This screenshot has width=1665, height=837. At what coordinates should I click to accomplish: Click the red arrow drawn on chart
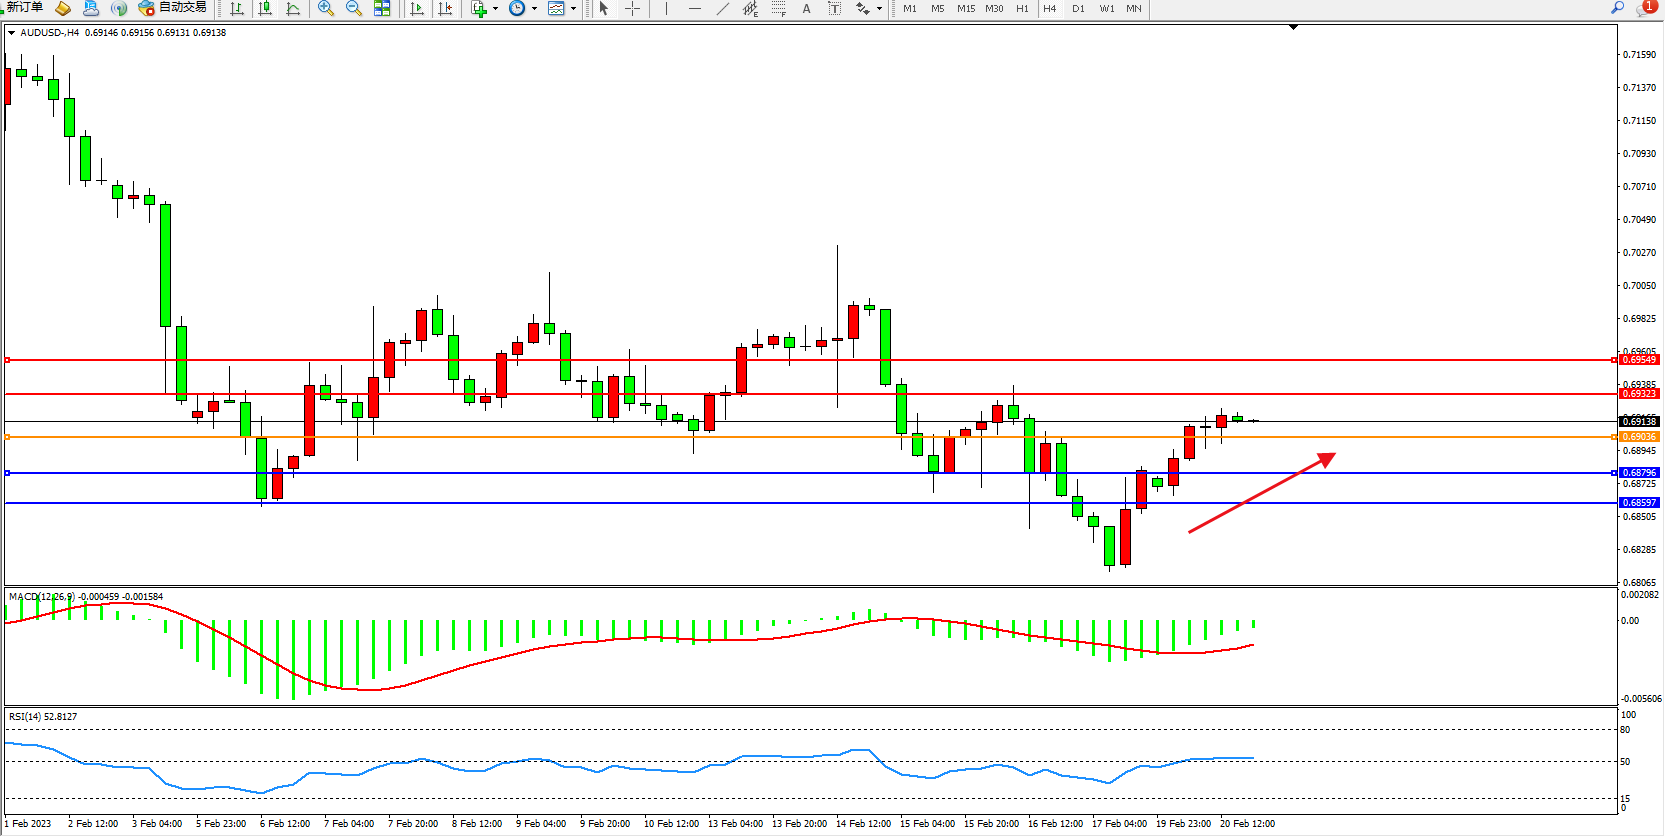click(1262, 493)
